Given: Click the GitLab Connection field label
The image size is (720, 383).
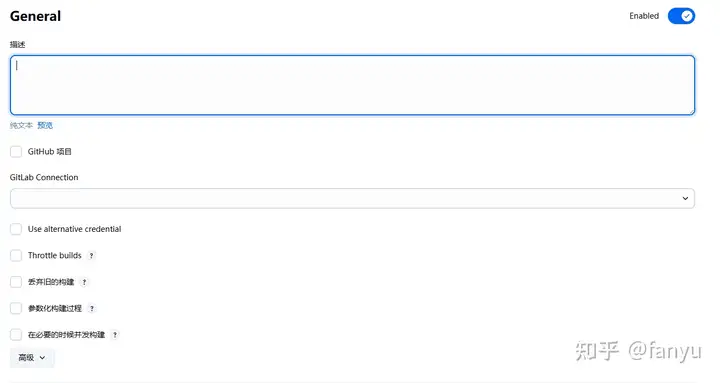Looking at the screenshot, I should pos(44,177).
